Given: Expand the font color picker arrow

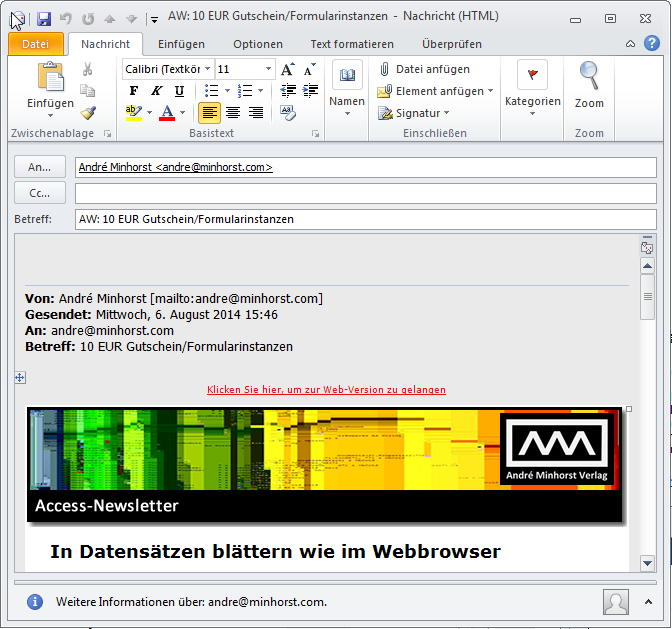Looking at the screenshot, I should pyautogui.click(x=183, y=113).
